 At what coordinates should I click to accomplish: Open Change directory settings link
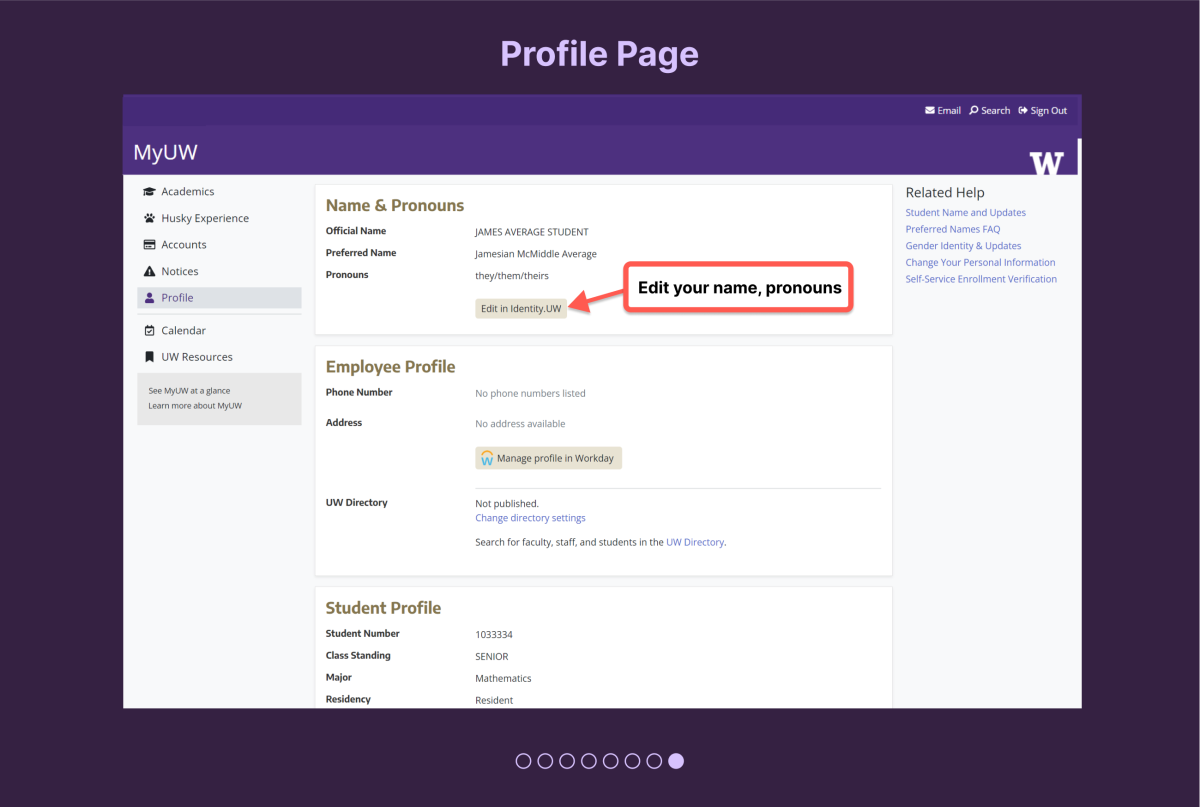pos(530,518)
